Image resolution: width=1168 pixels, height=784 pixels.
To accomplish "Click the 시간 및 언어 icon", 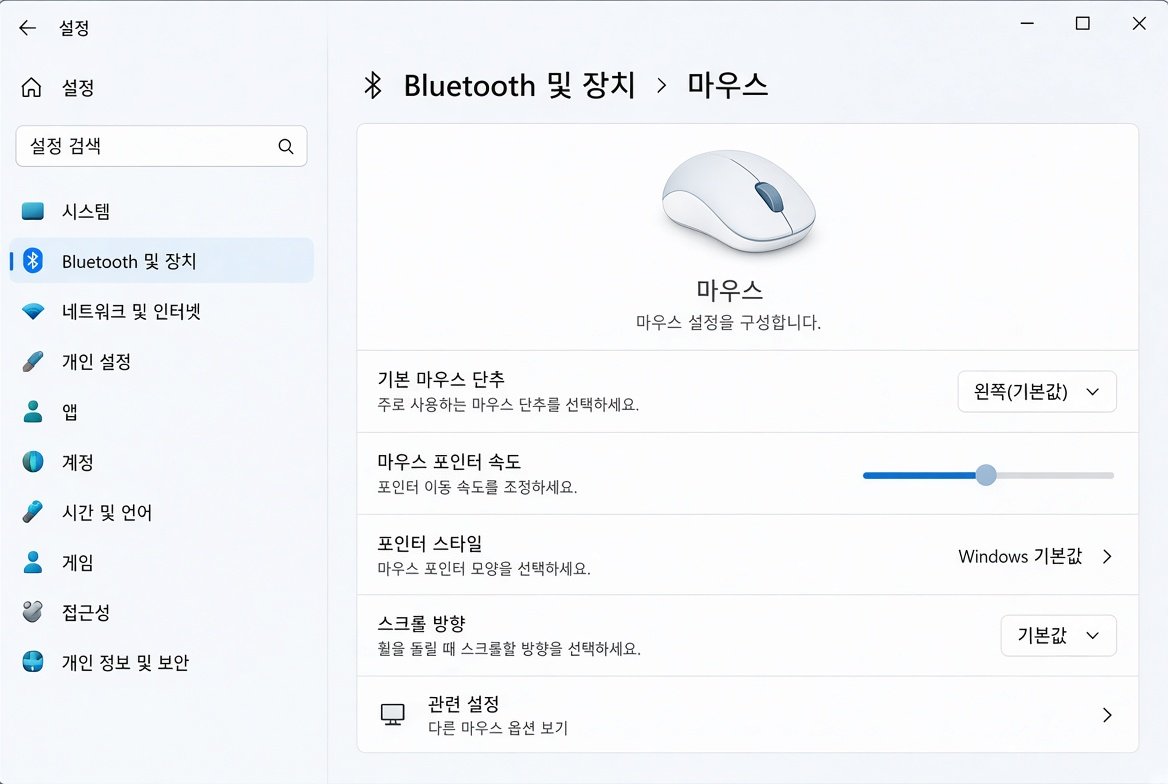I will 33,511.
